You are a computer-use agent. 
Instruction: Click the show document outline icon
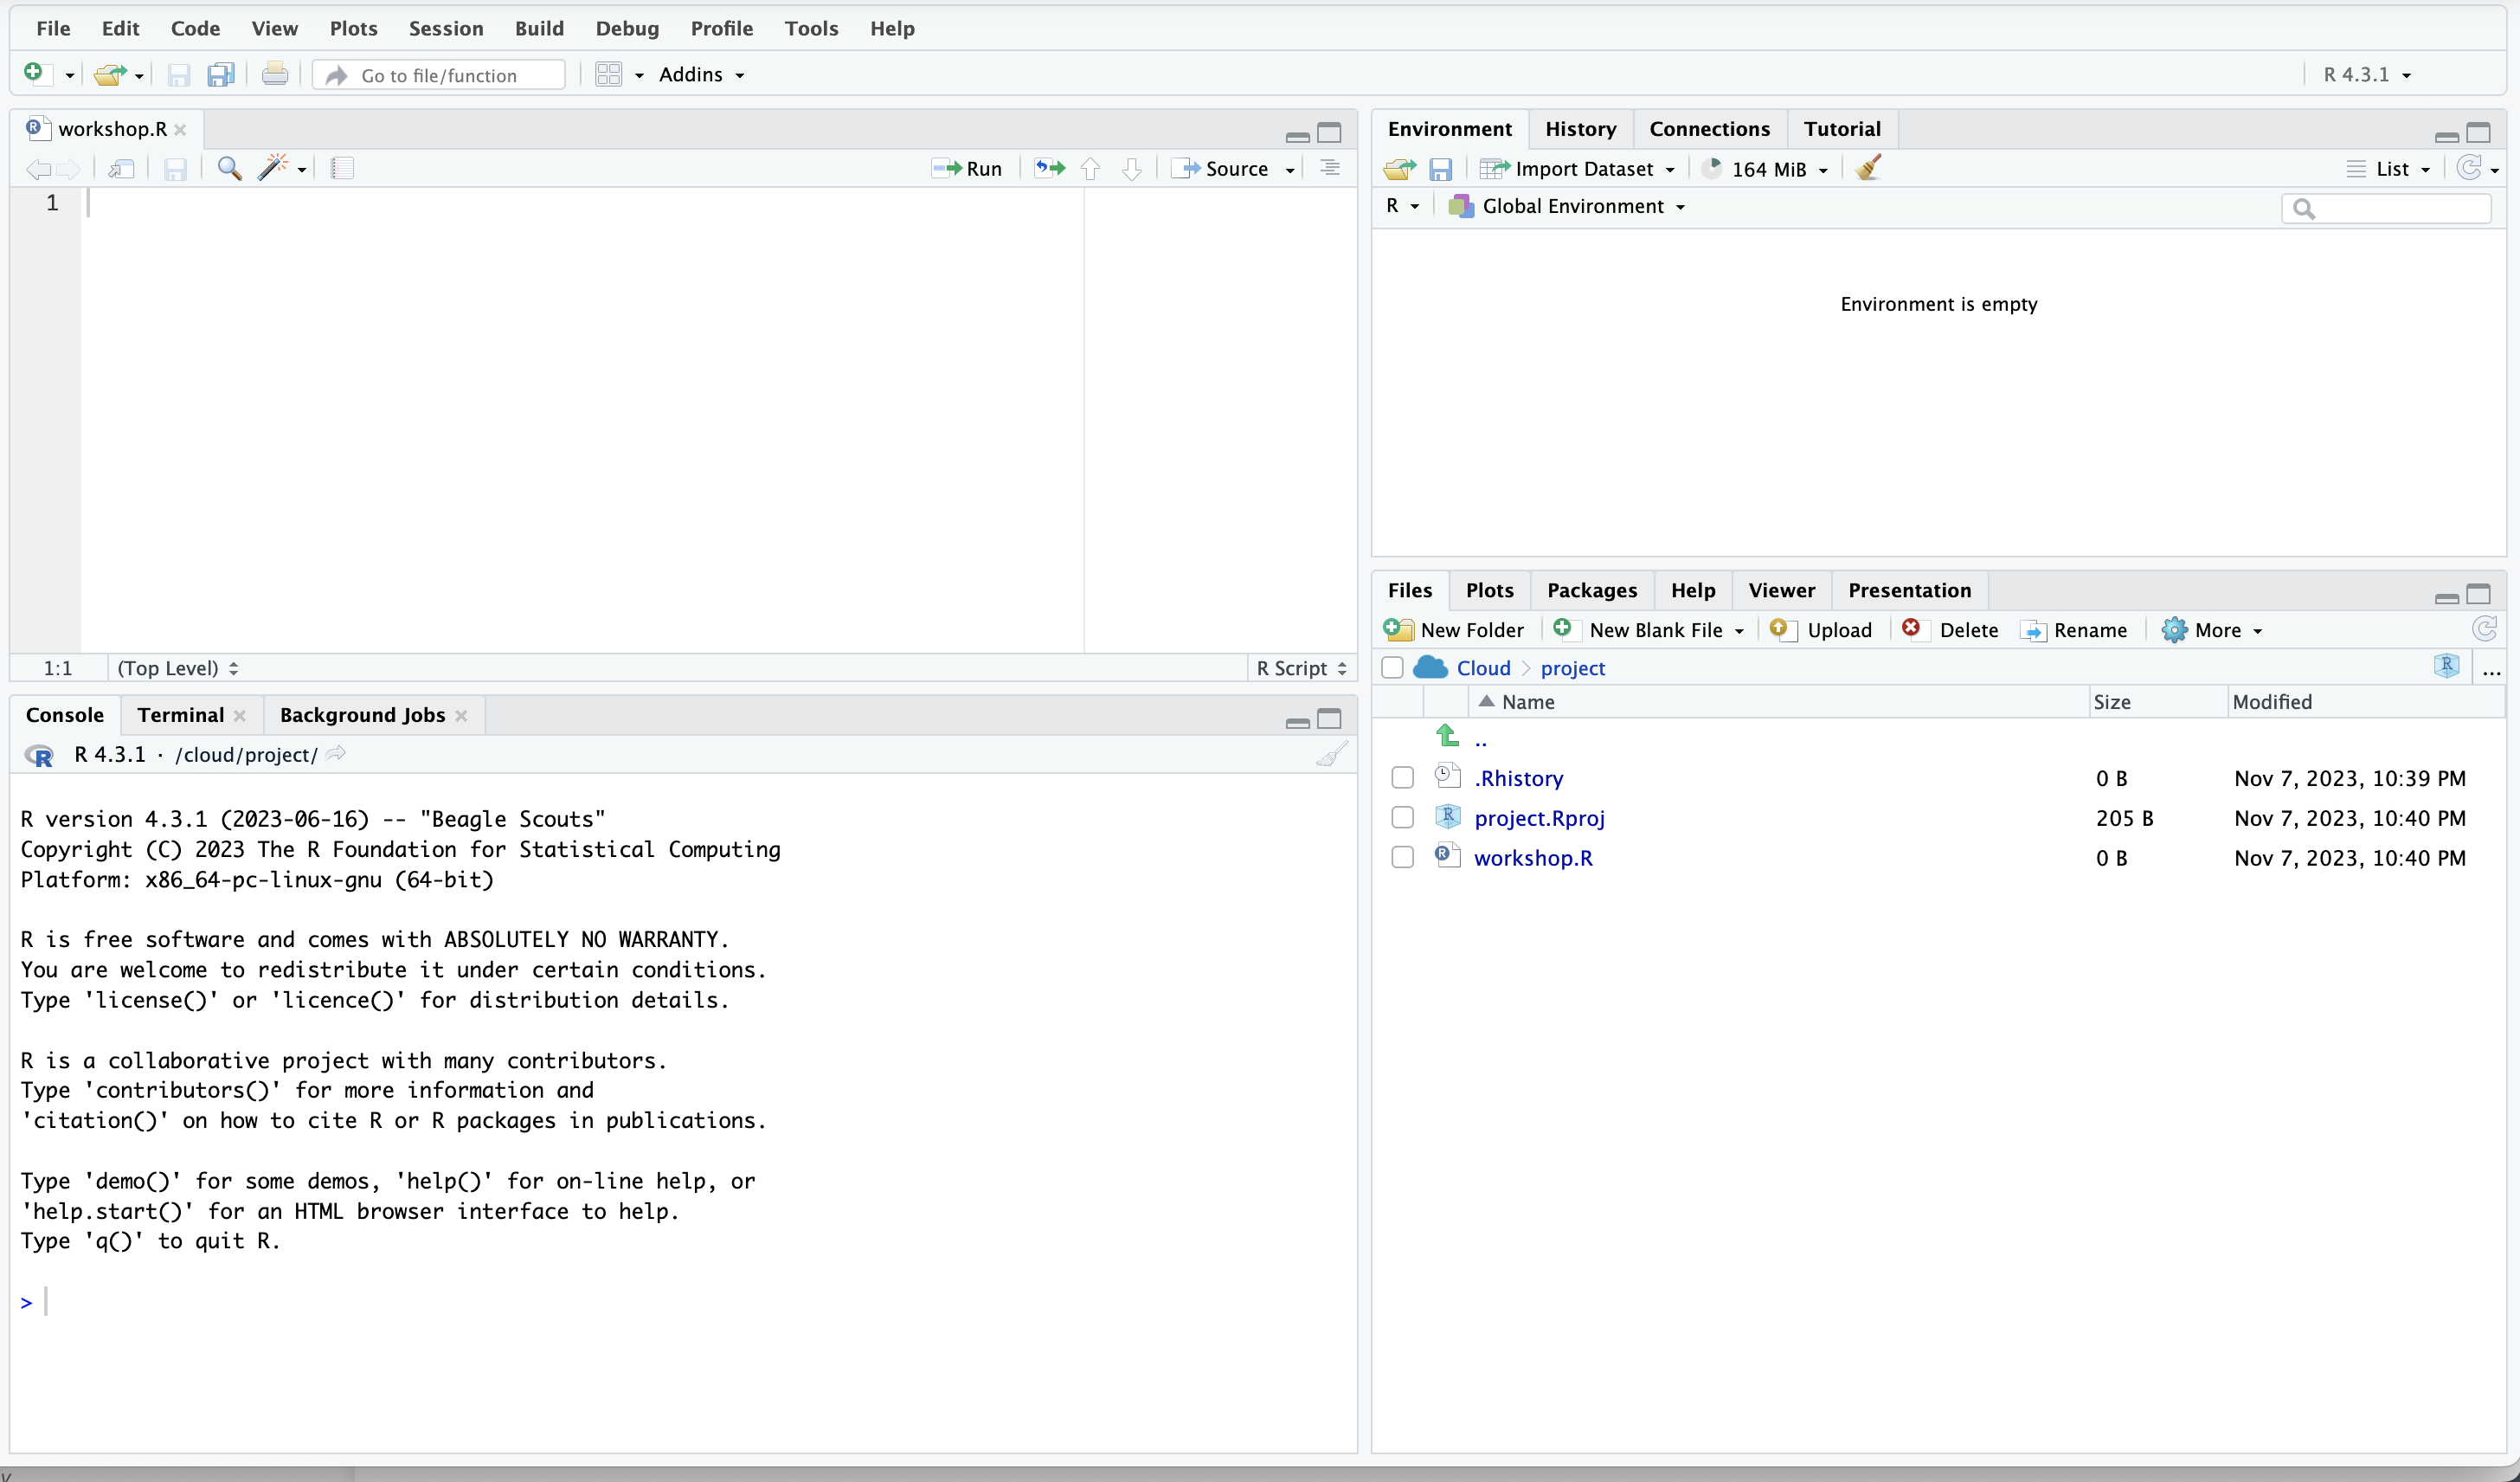click(1329, 168)
